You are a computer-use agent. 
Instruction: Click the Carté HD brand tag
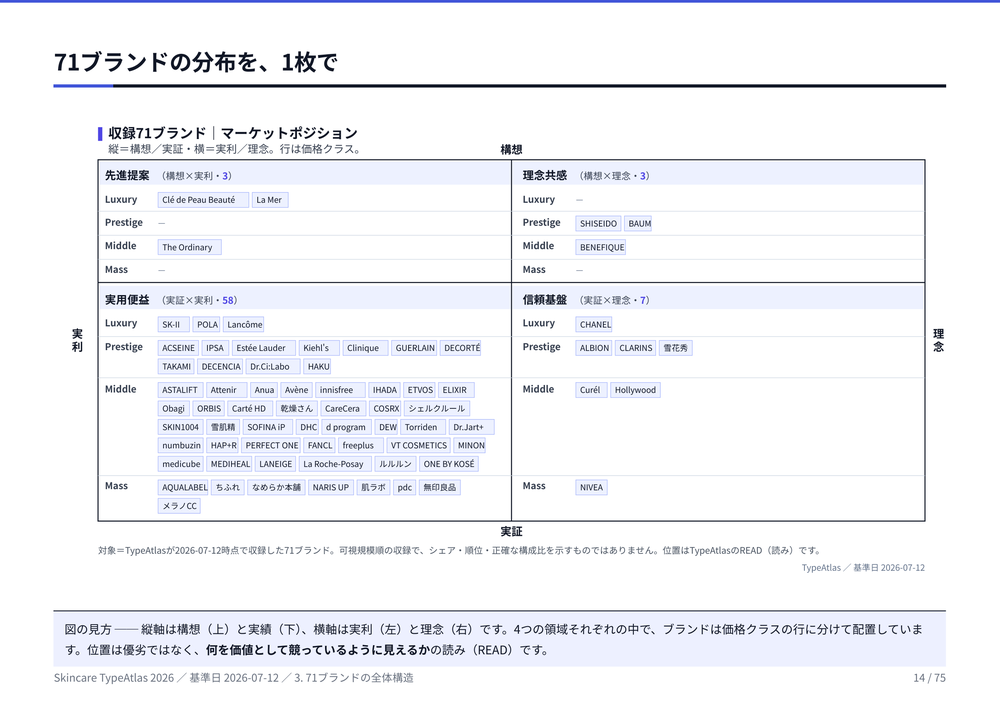[x=250, y=409]
